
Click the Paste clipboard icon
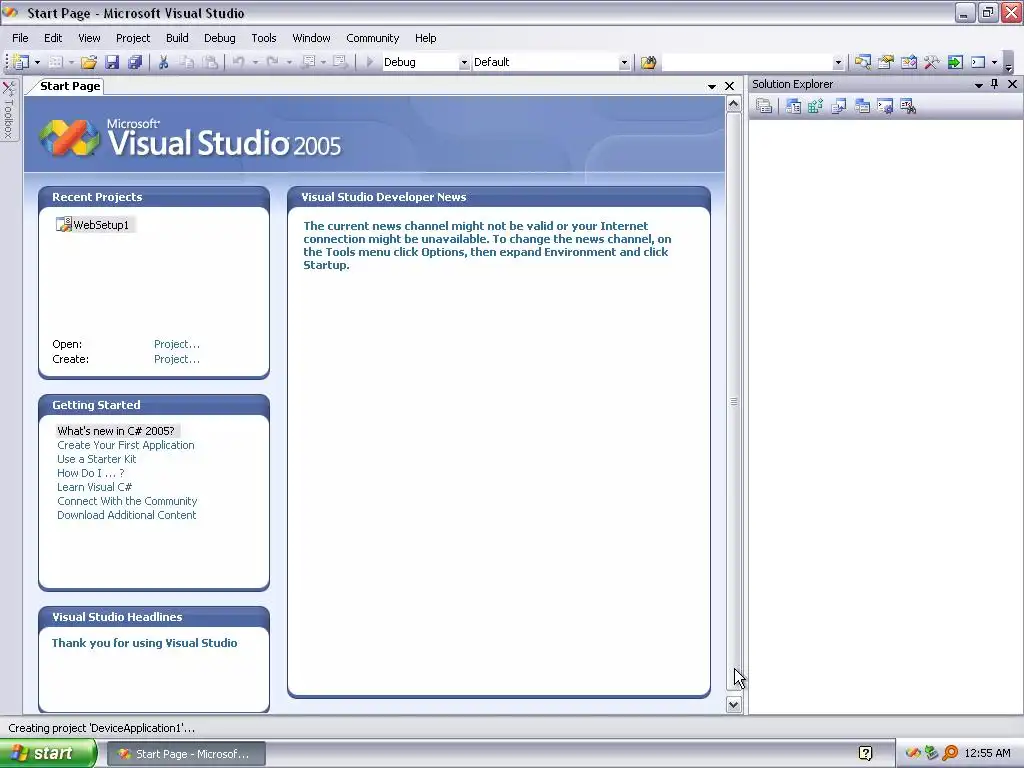coord(210,62)
